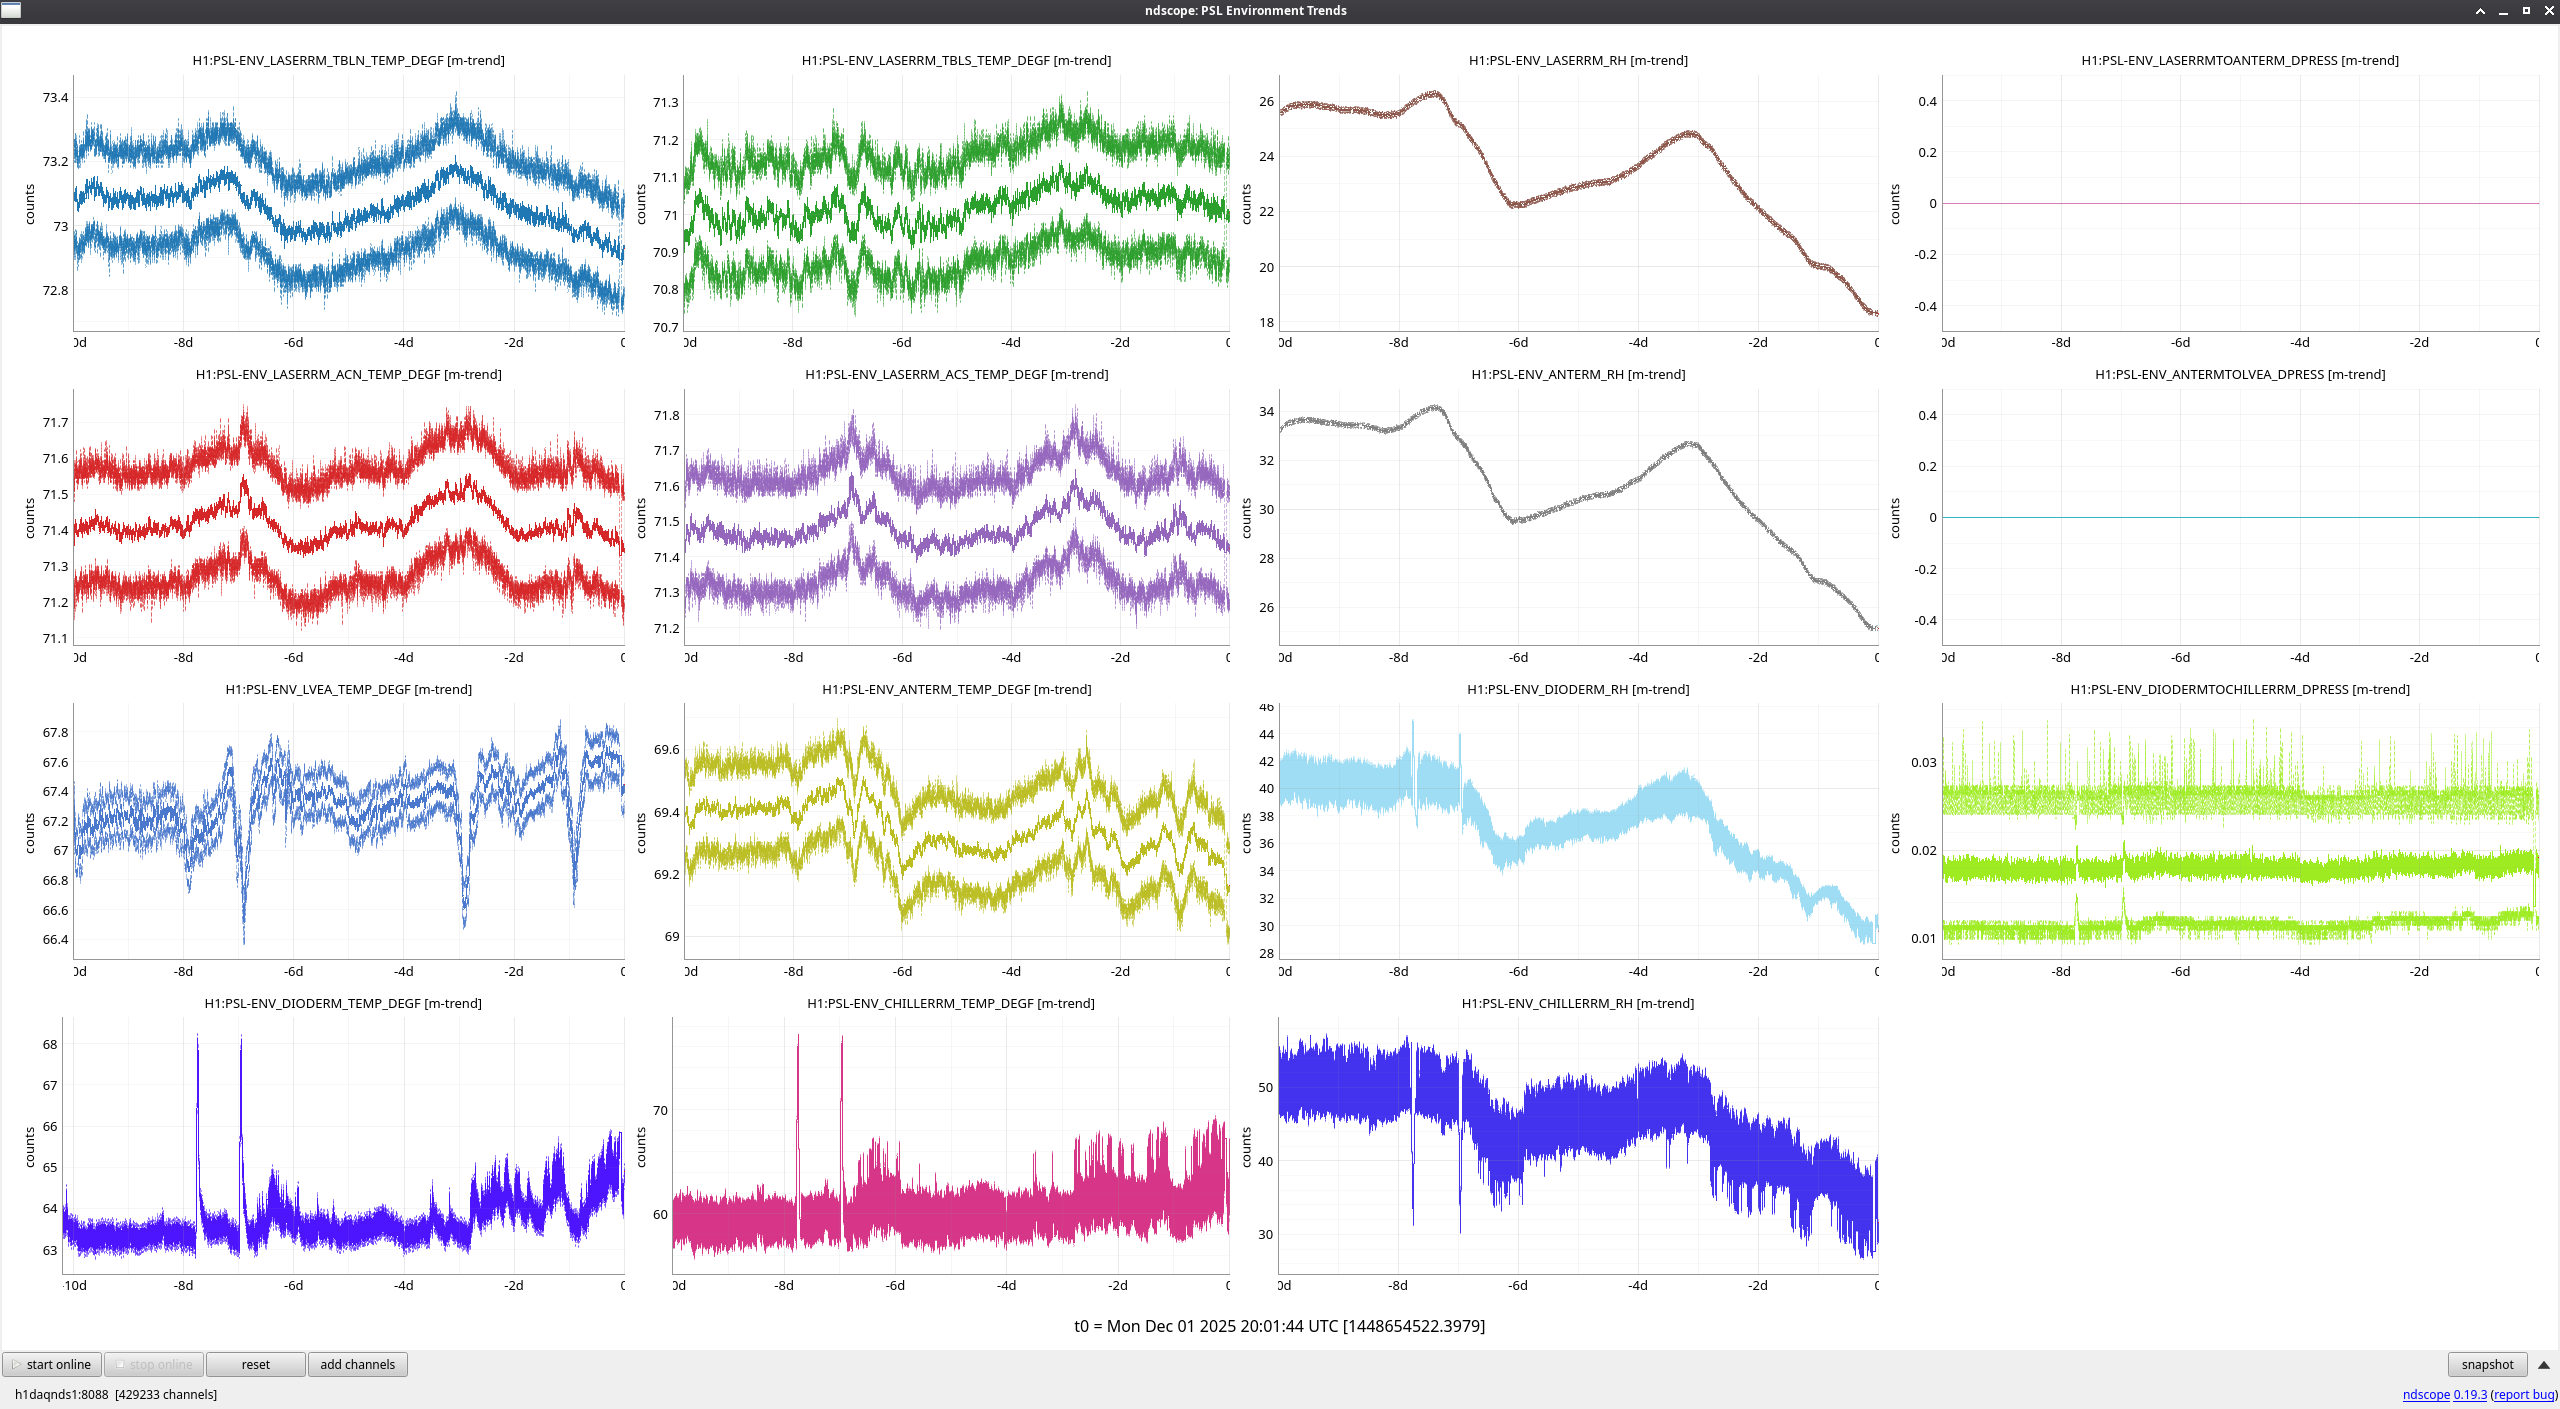Take a snapshot of the plots
Image resolution: width=2560 pixels, height=1409 pixels.
point(2486,1364)
